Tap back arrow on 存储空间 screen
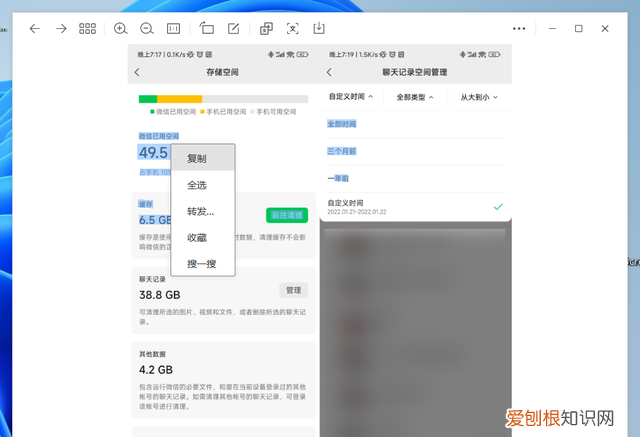Screen dimensions: 640x437 tap(137, 72)
